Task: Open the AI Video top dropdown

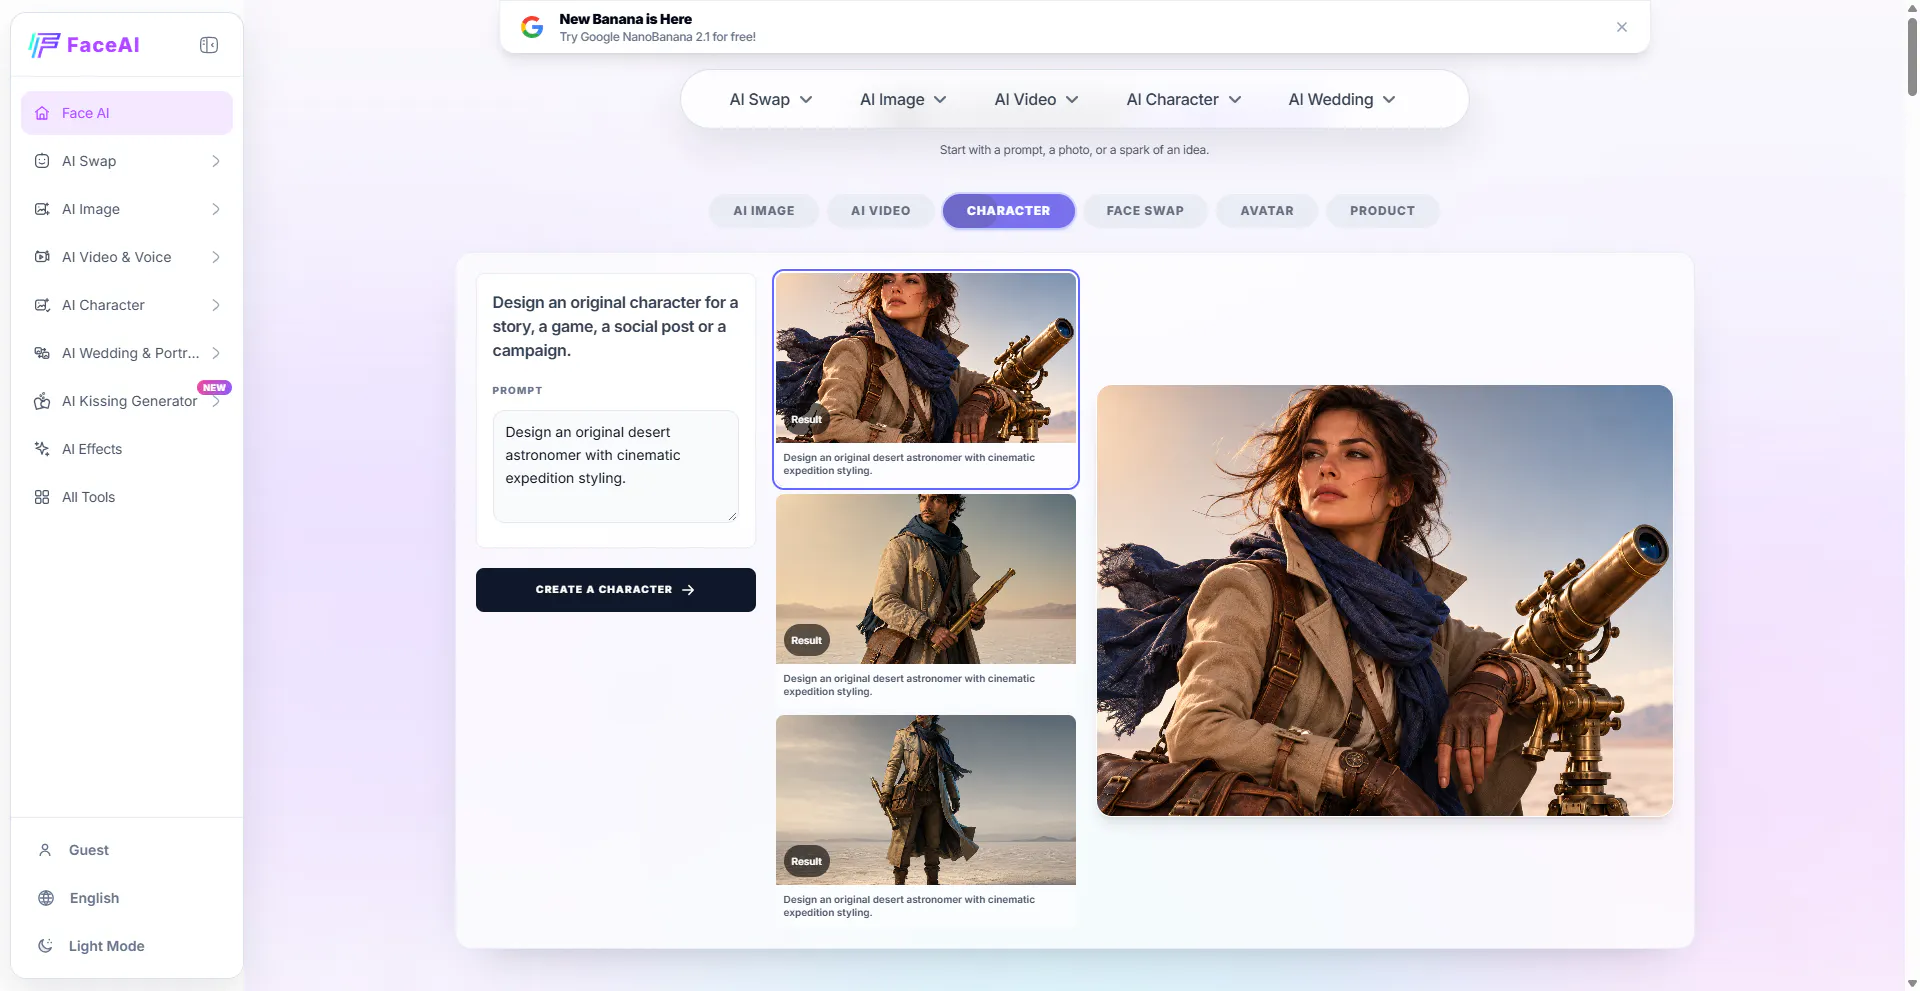Action: tap(1036, 99)
